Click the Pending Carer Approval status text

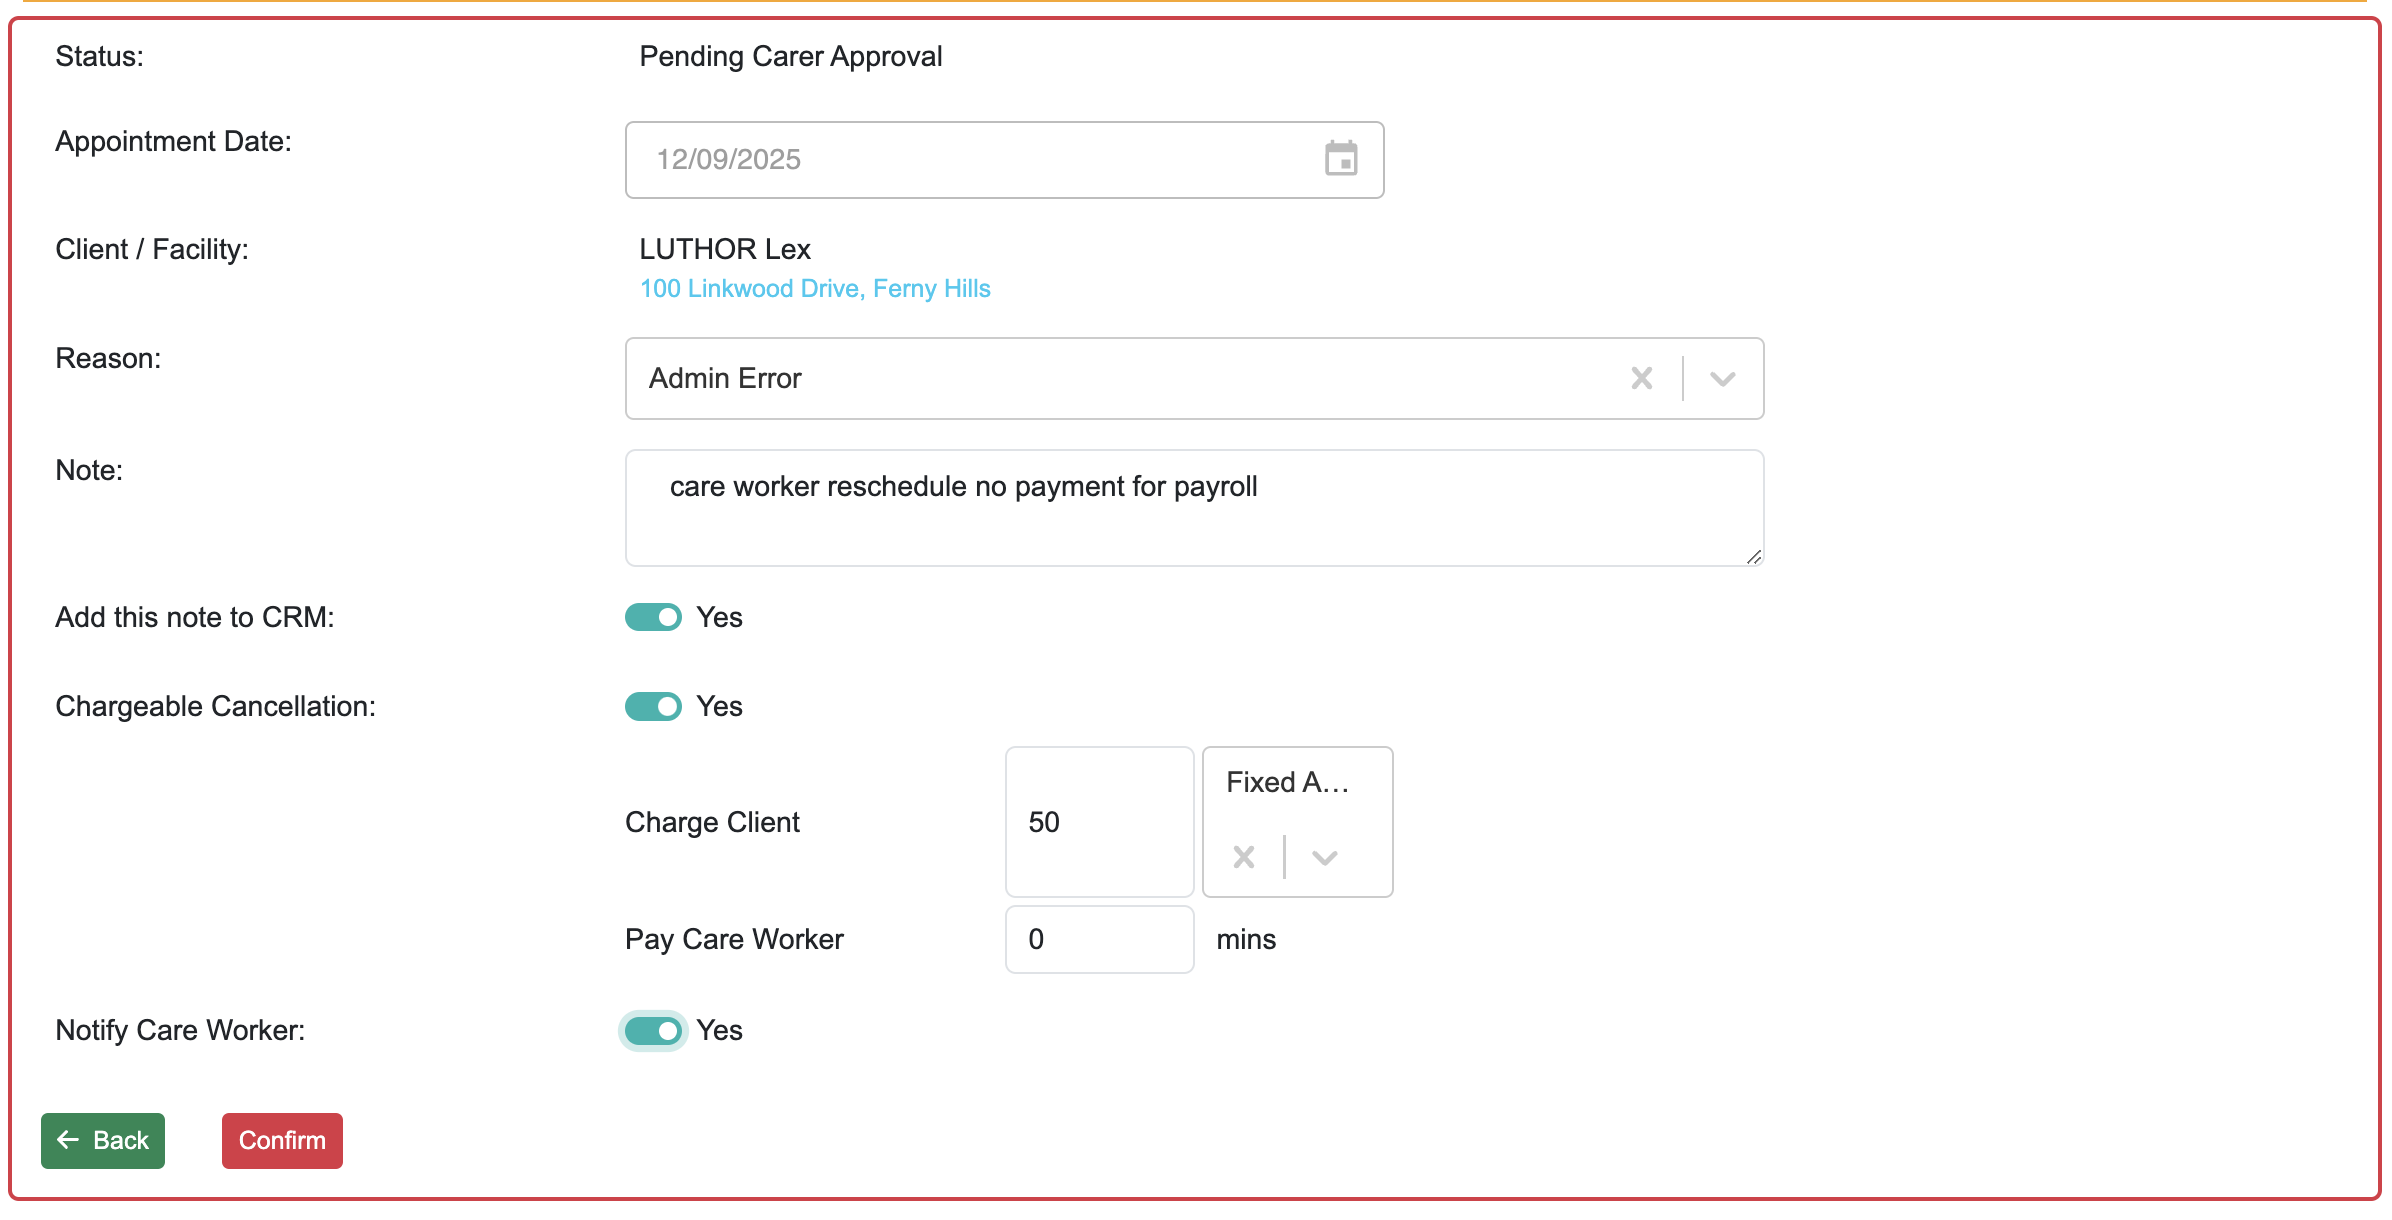[790, 56]
